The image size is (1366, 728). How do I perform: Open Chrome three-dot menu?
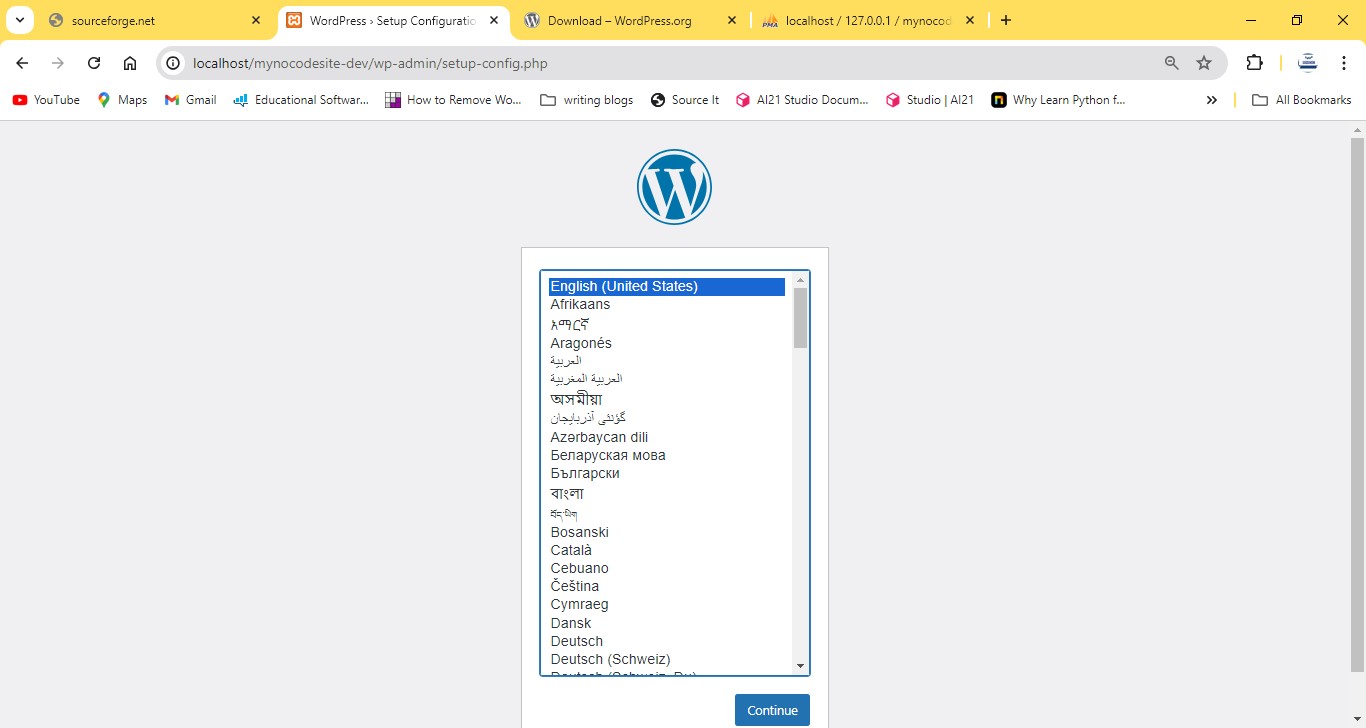[x=1344, y=63]
